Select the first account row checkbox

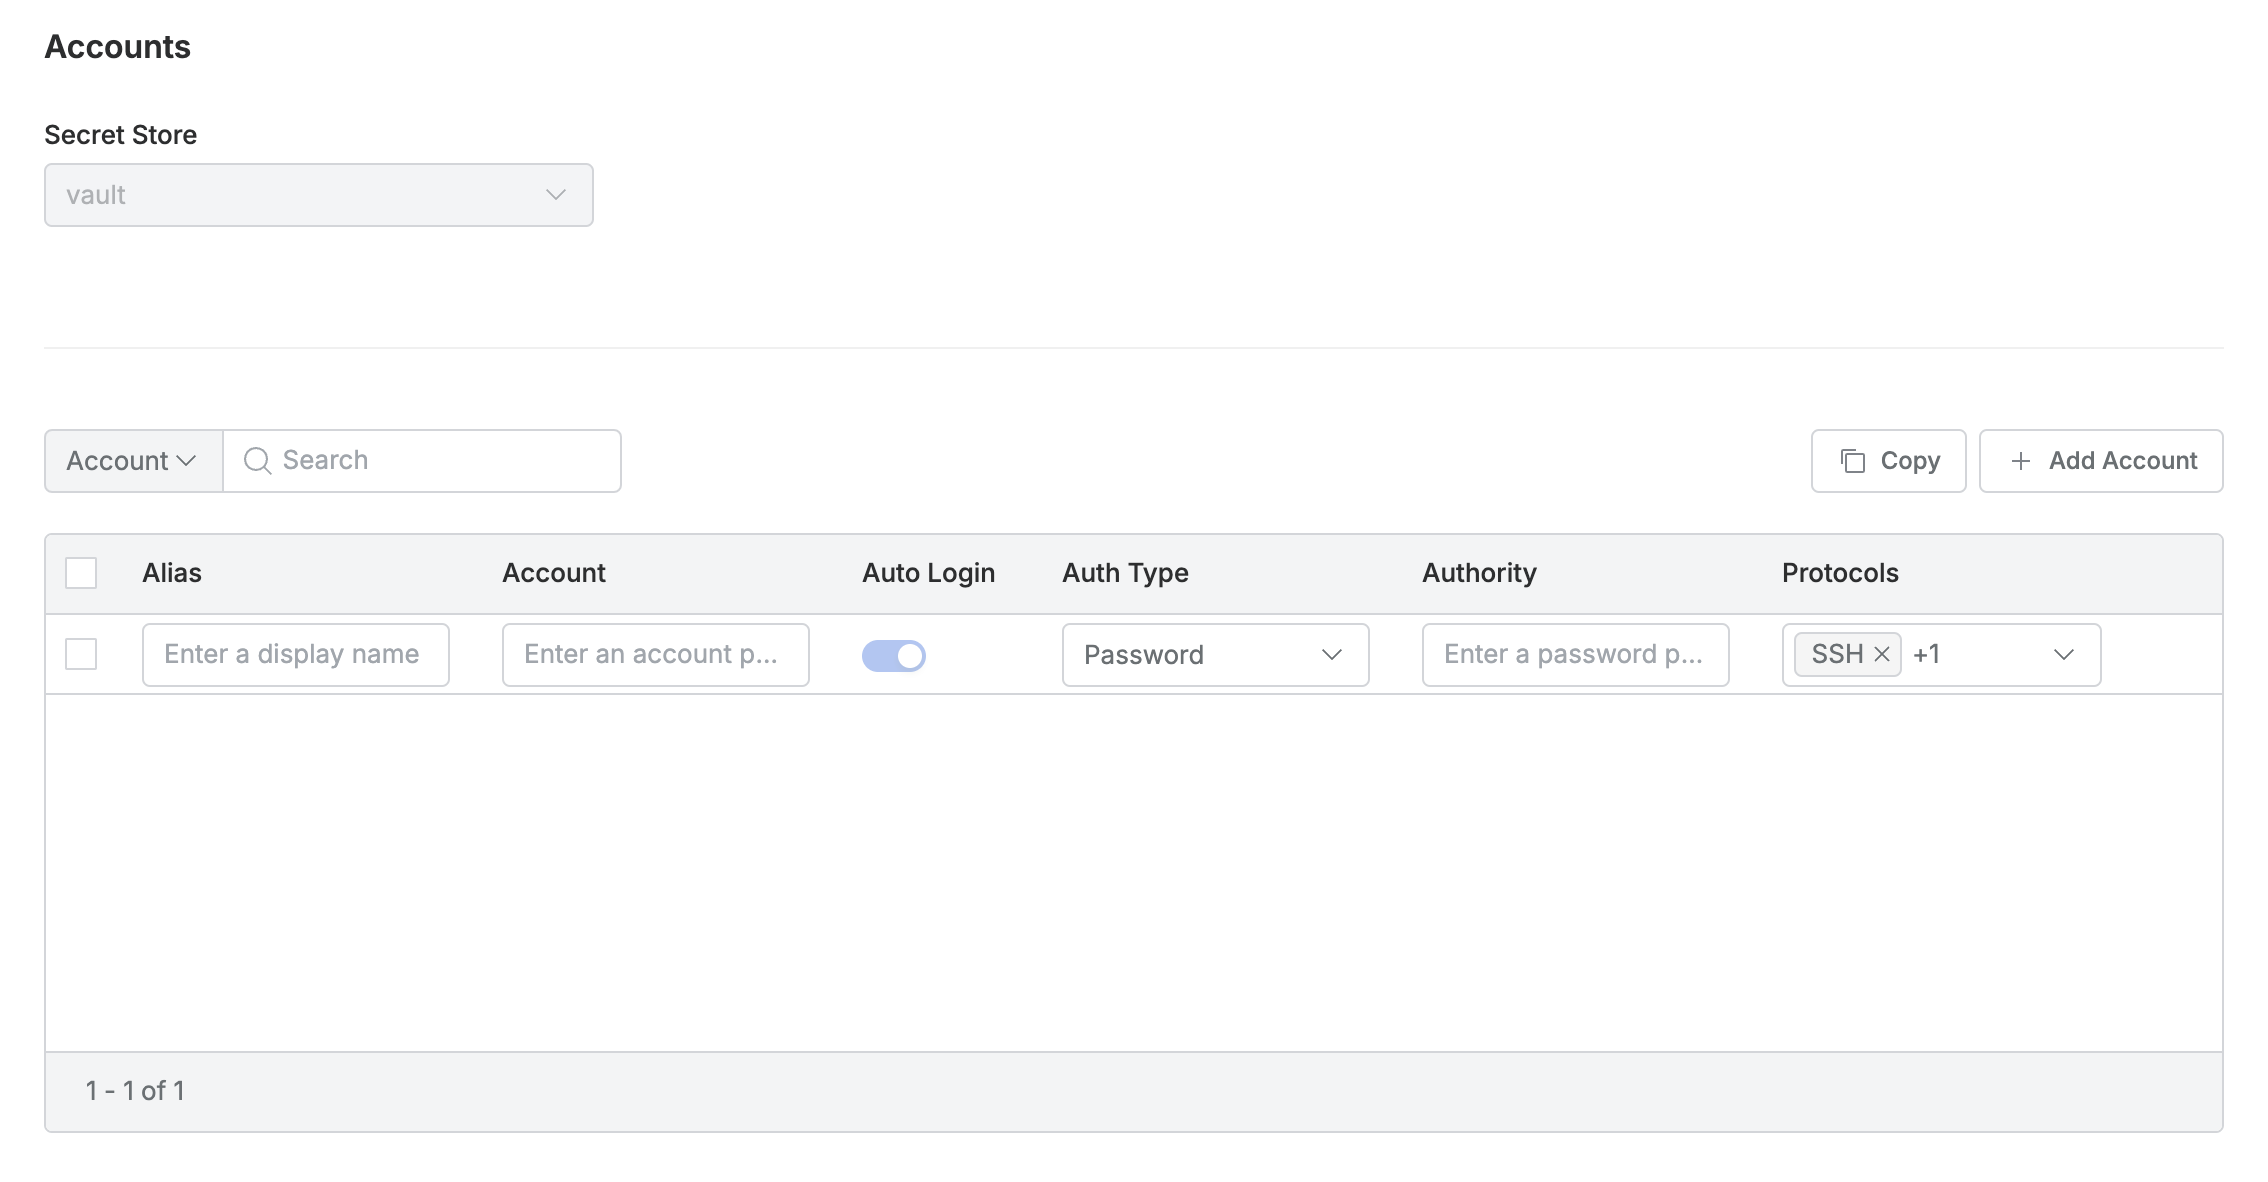click(x=81, y=655)
